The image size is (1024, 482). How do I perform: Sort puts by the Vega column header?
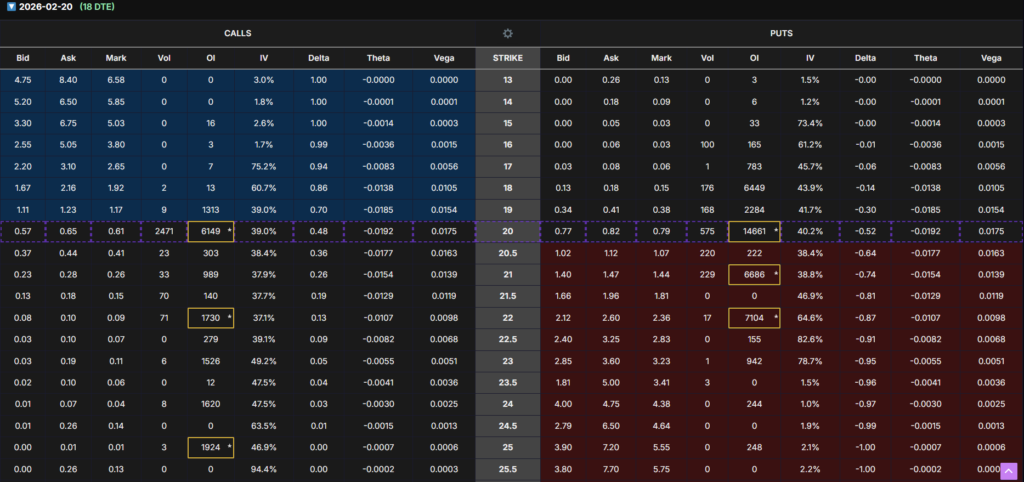click(990, 58)
